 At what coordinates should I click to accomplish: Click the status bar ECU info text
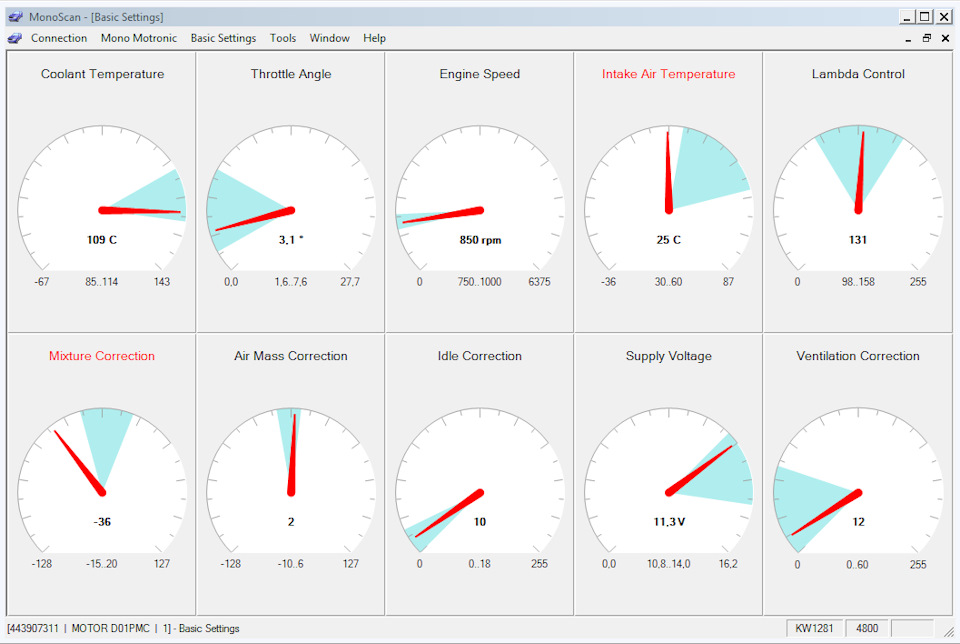(x=123, y=629)
